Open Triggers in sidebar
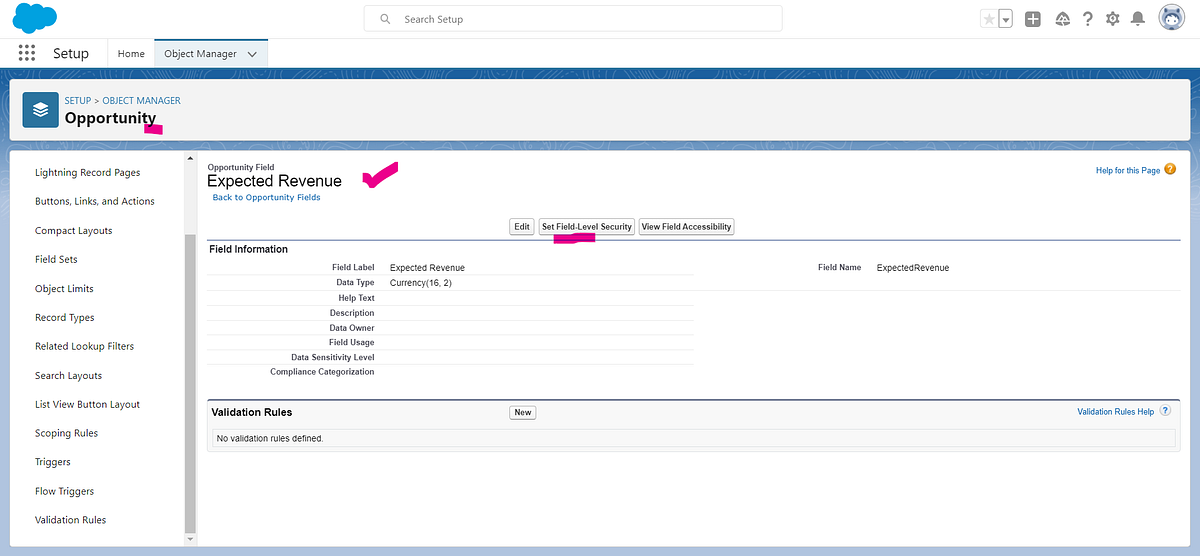 (53, 462)
